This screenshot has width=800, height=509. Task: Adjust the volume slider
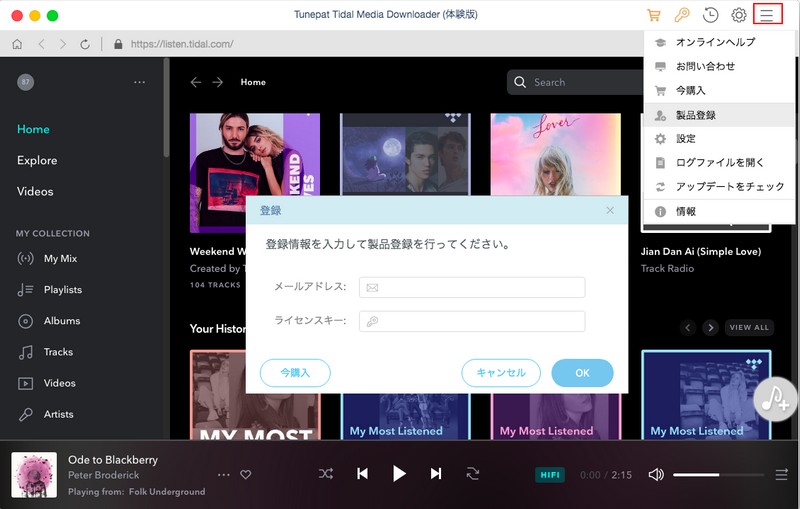click(718, 475)
